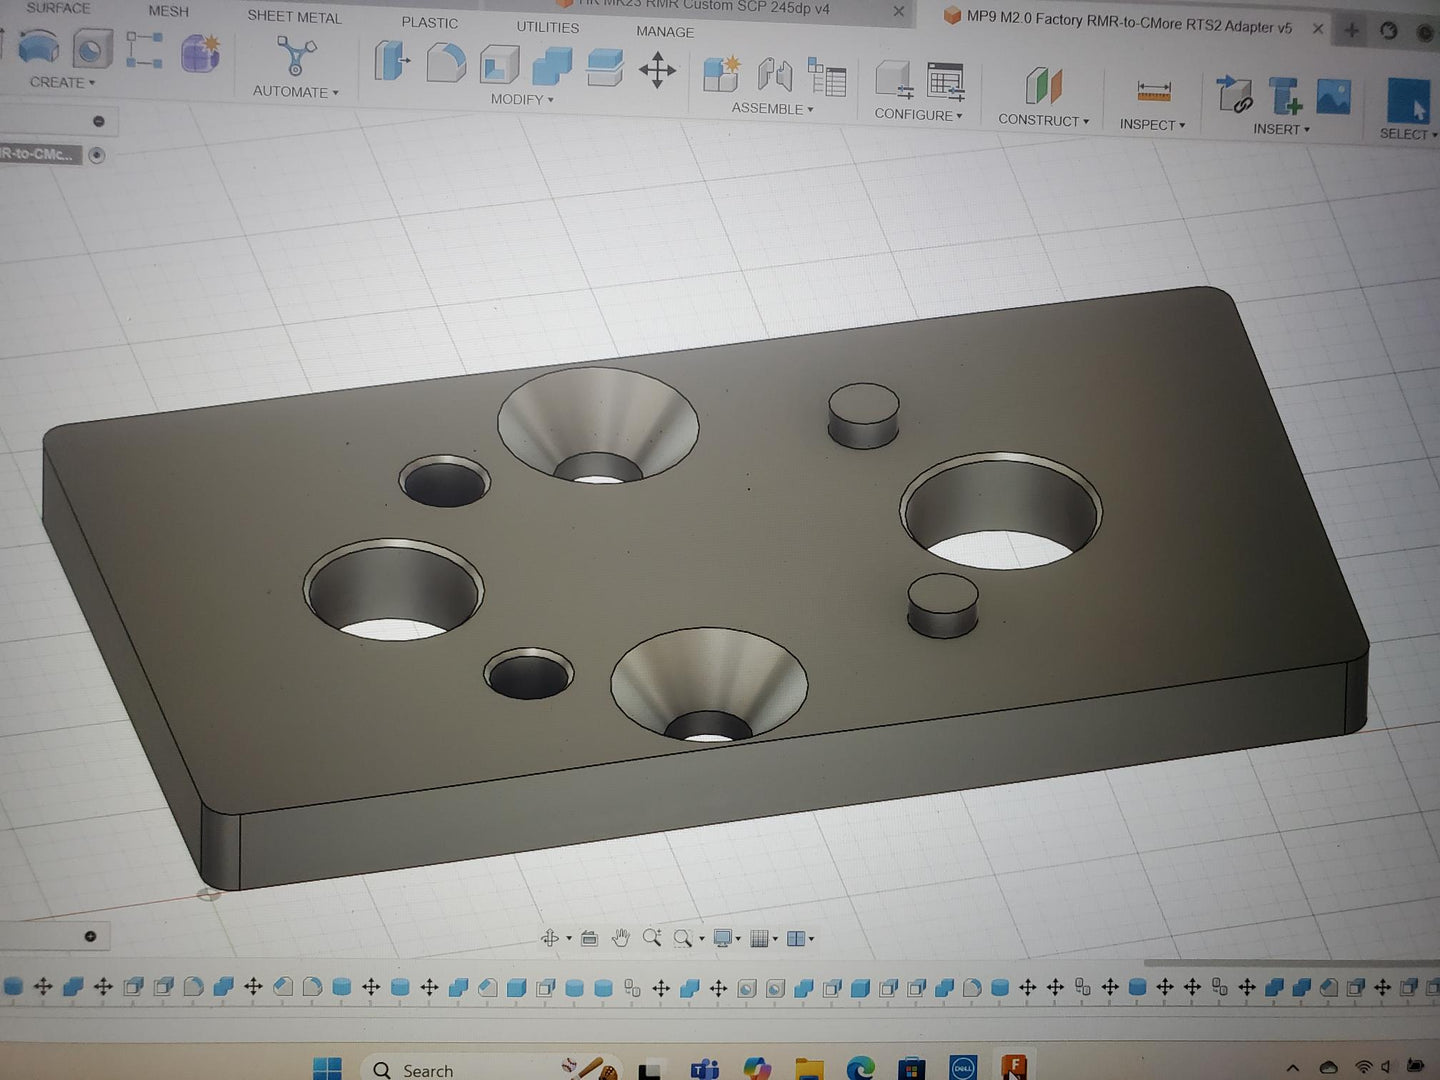The height and width of the screenshot is (1080, 1440).
Task: Open the Windows Start menu
Action: (327, 1068)
